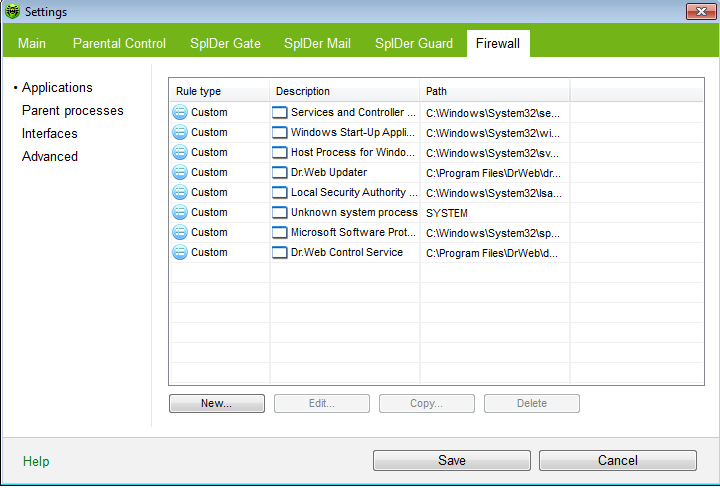Switch to the SpIDer Gate tab
Viewport: 720px width, 488px height.
point(227,43)
